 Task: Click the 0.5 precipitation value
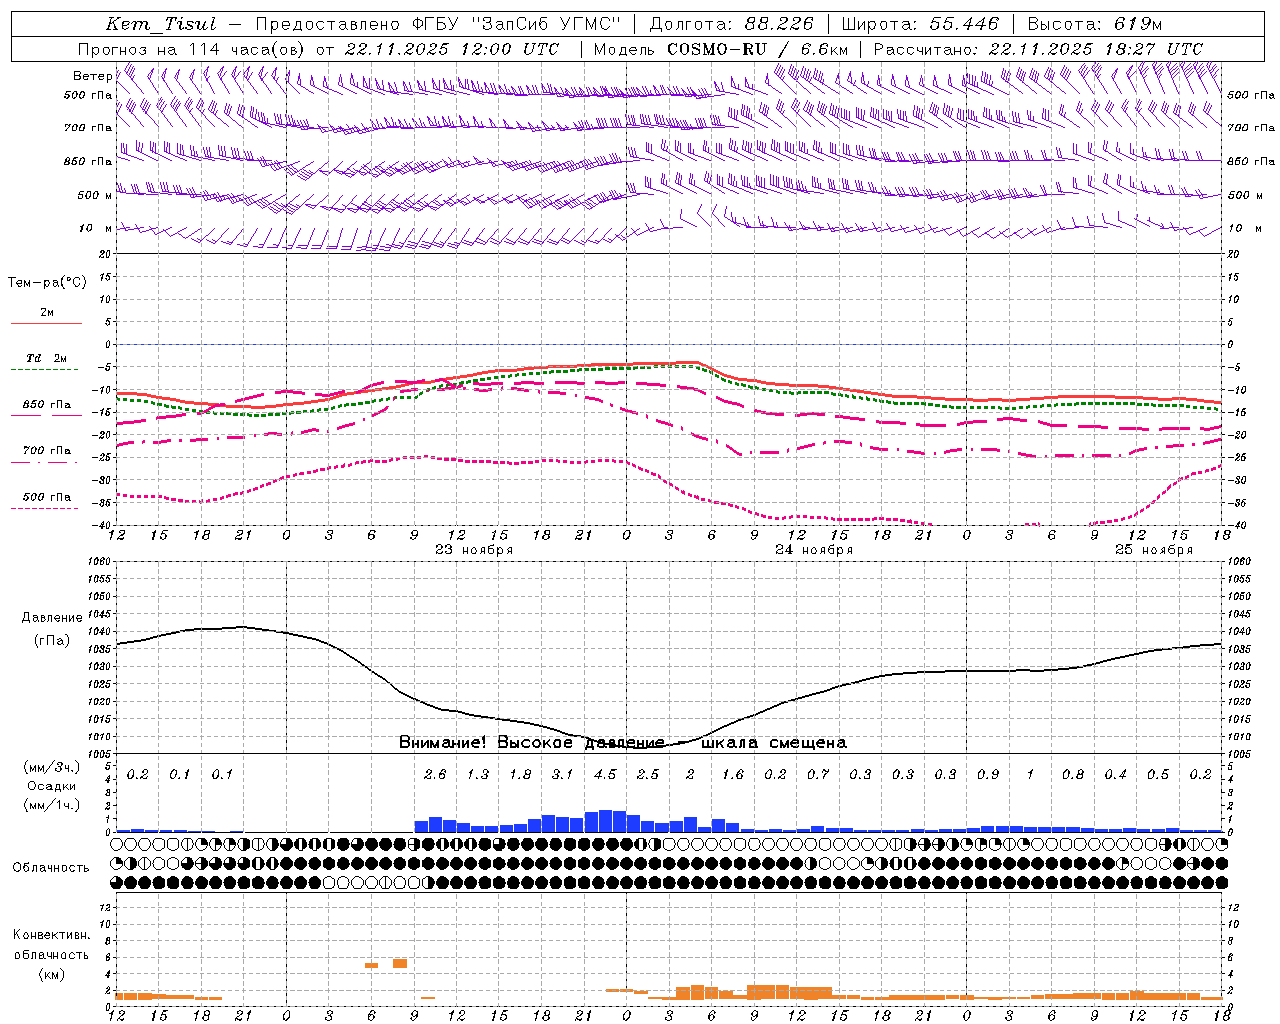pyautogui.click(x=1158, y=775)
